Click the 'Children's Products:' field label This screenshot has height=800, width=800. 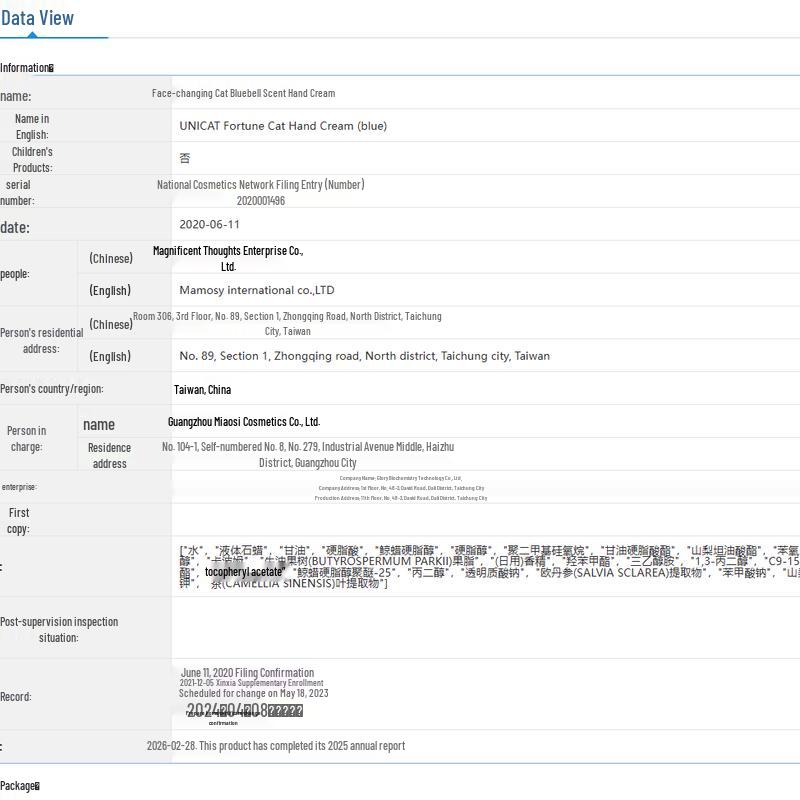[x=32, y=160]
